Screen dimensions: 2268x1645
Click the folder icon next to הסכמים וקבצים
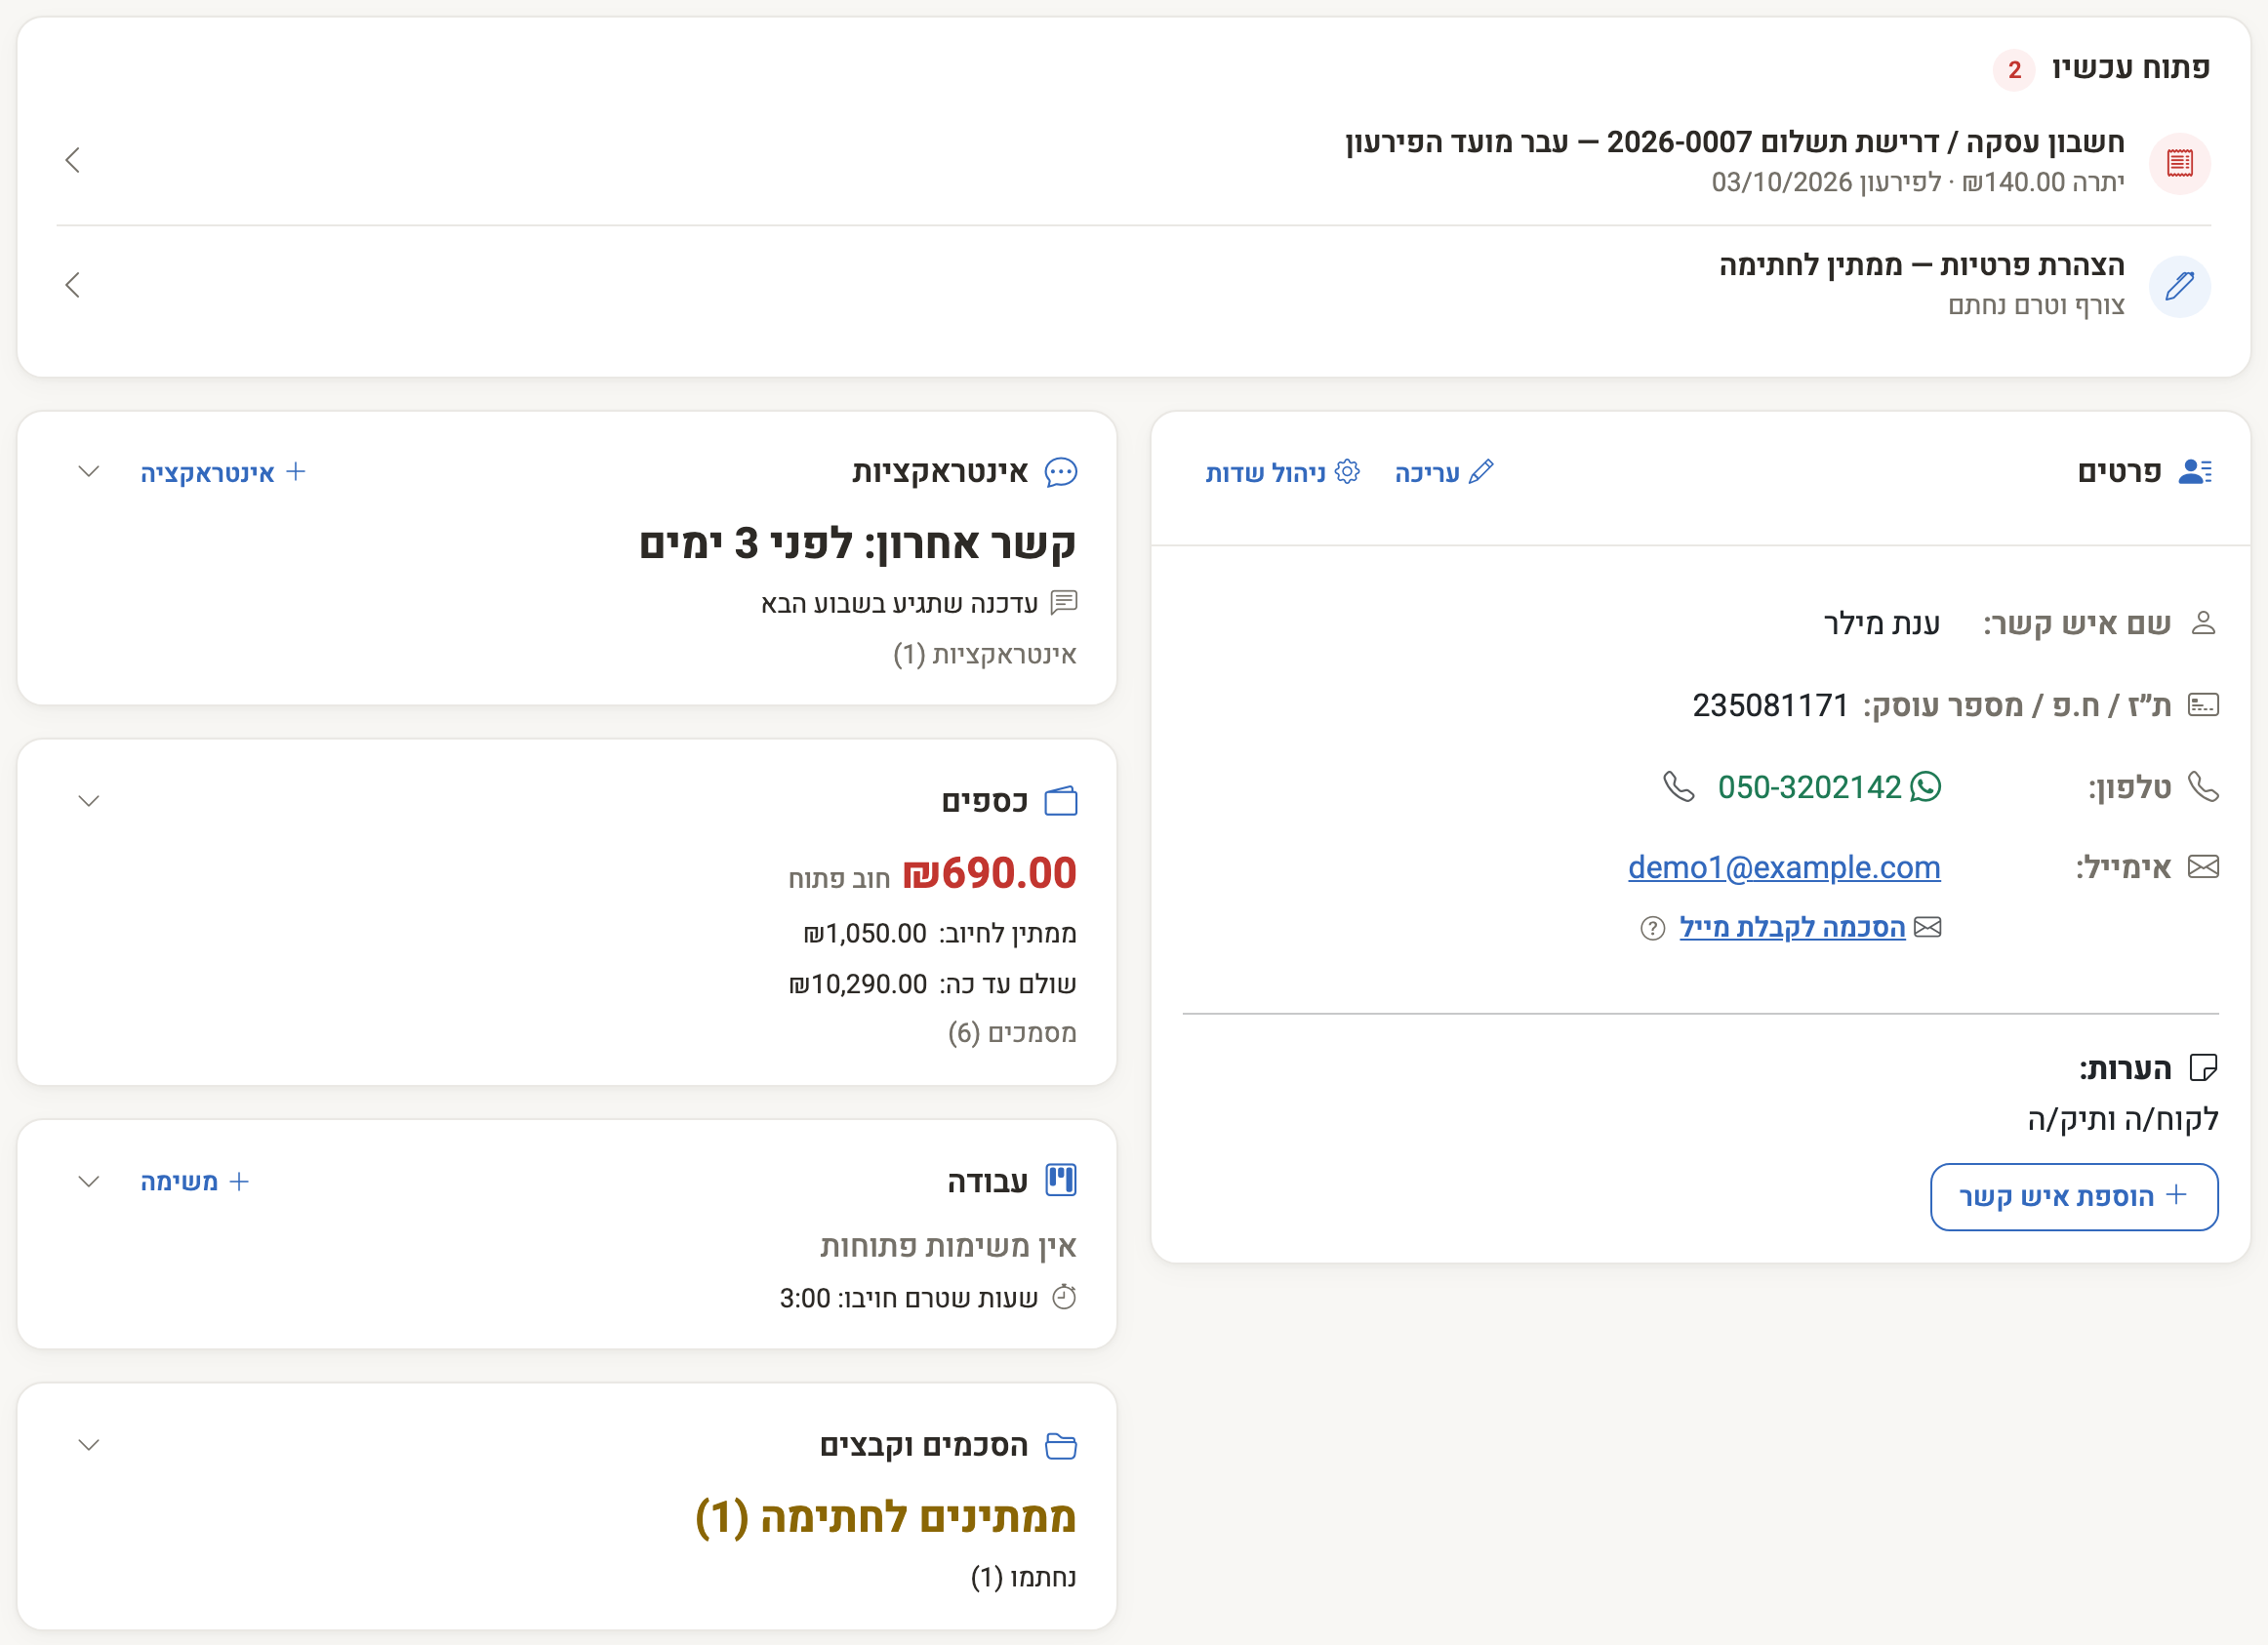[1061, 1446]
